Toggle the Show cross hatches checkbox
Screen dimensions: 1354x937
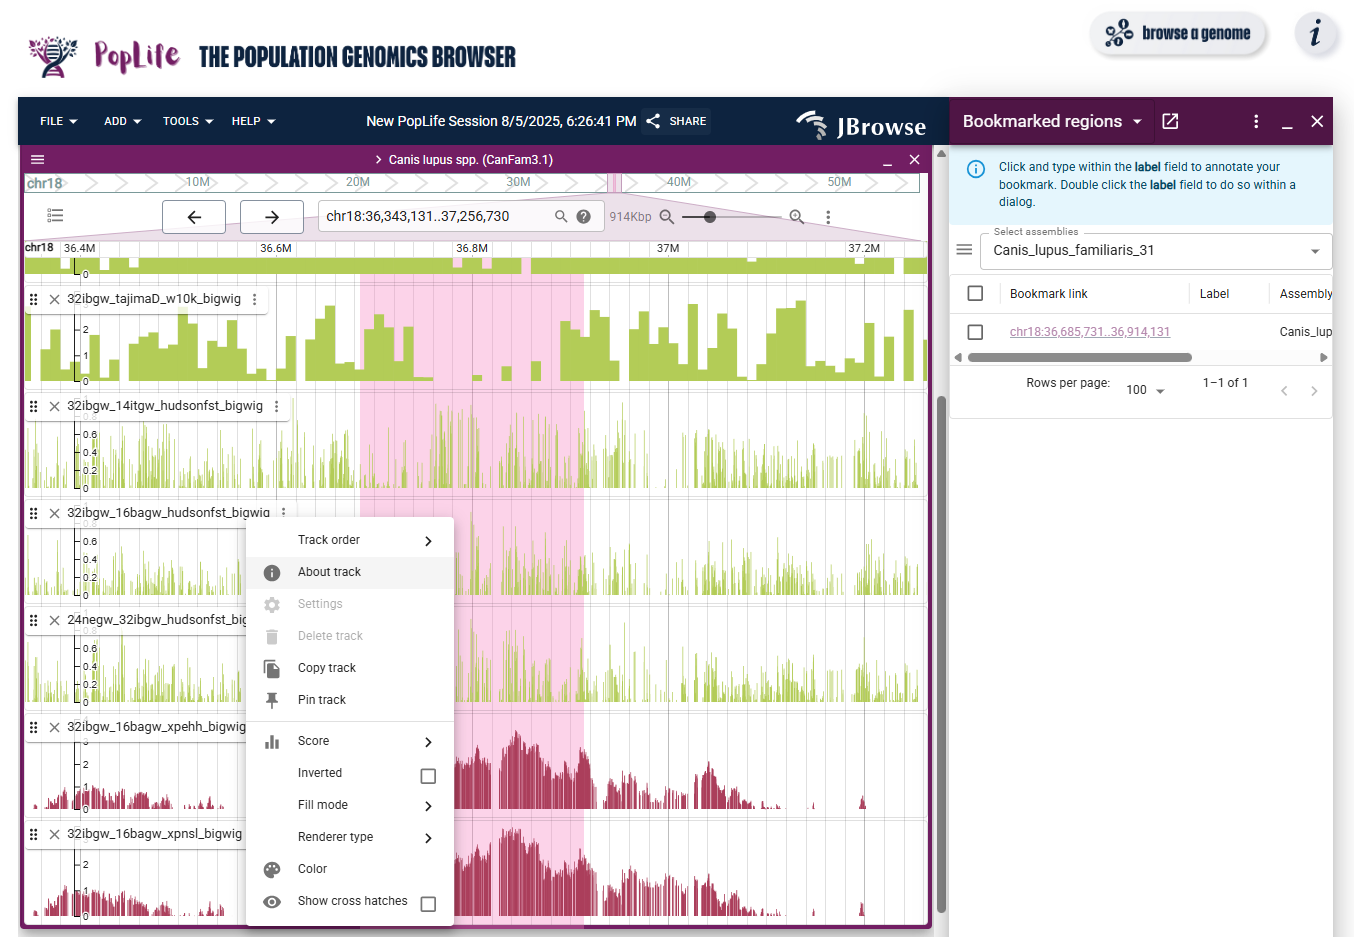tap(428, 904)
